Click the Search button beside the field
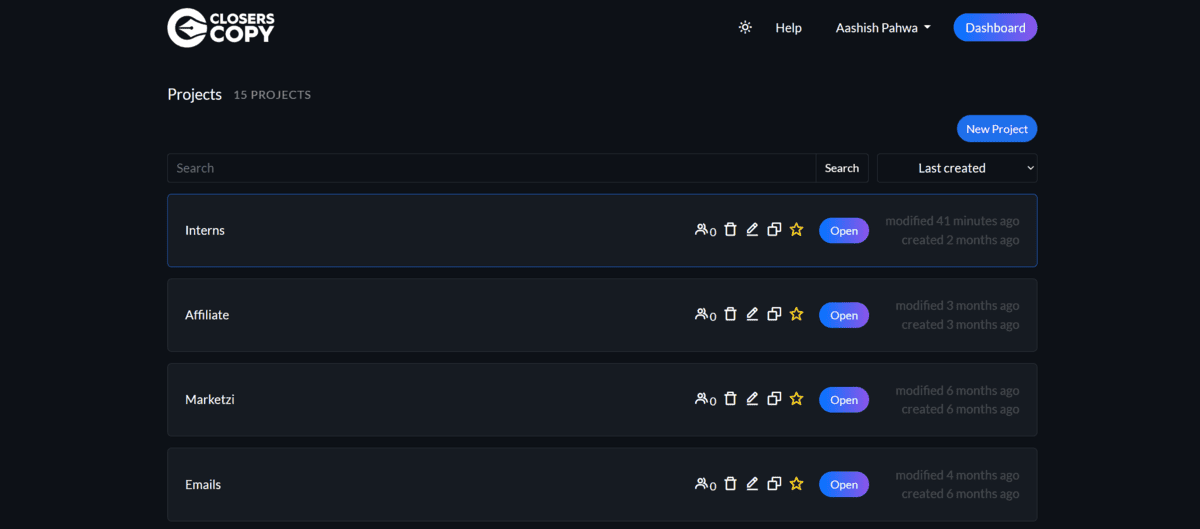 pos(842,168)
